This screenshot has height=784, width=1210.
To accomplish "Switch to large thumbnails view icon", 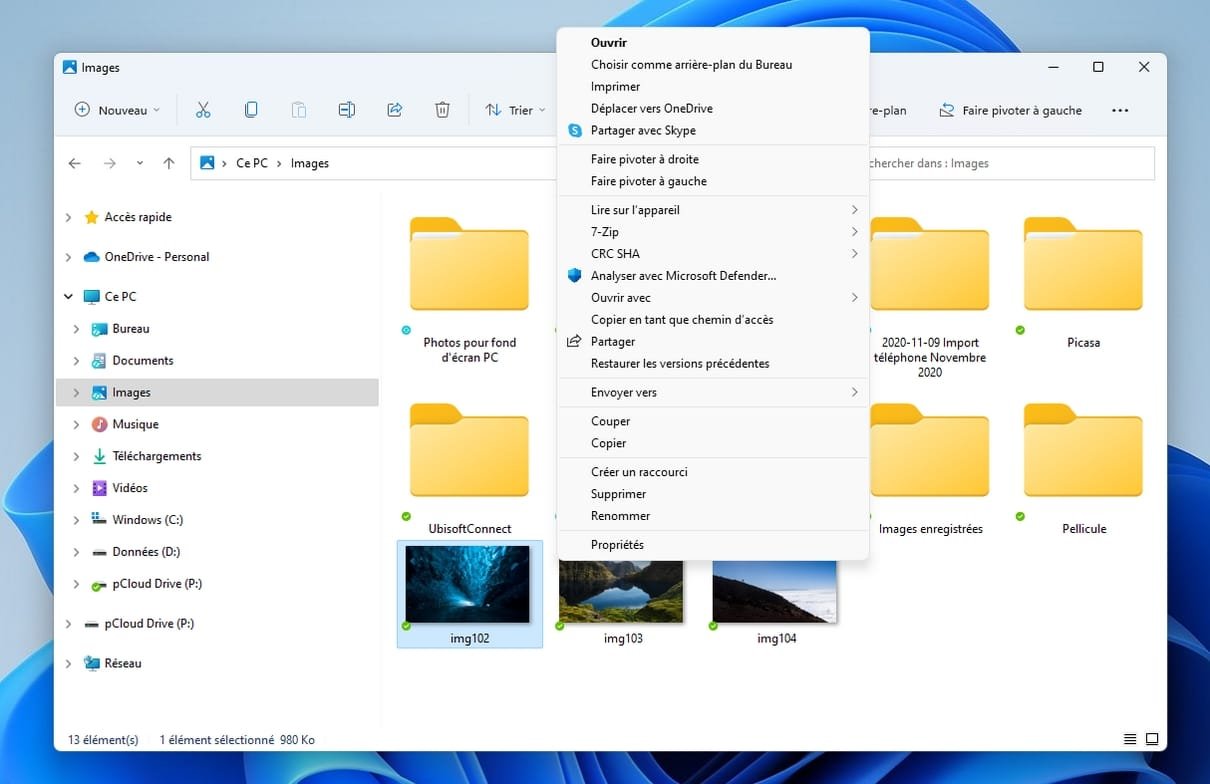I will point(1152,740).
